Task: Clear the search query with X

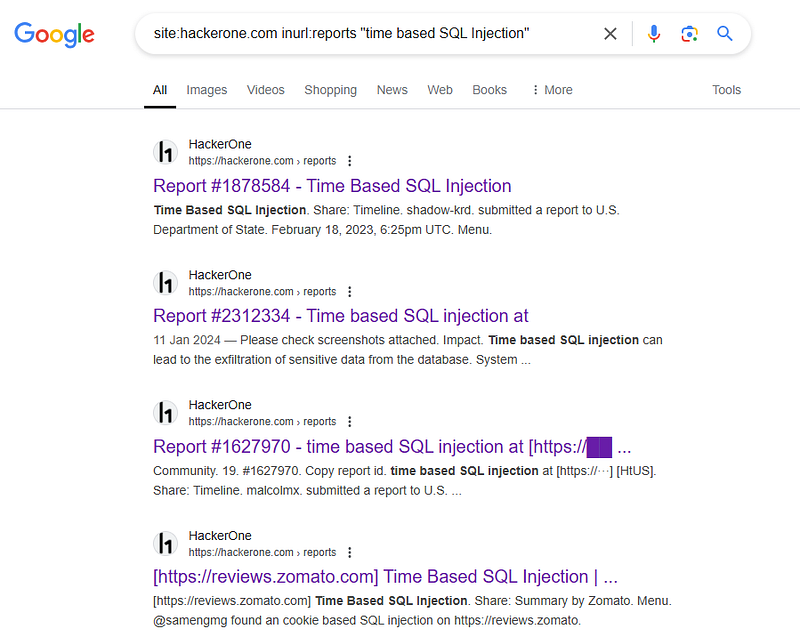Action: point(610,34)
